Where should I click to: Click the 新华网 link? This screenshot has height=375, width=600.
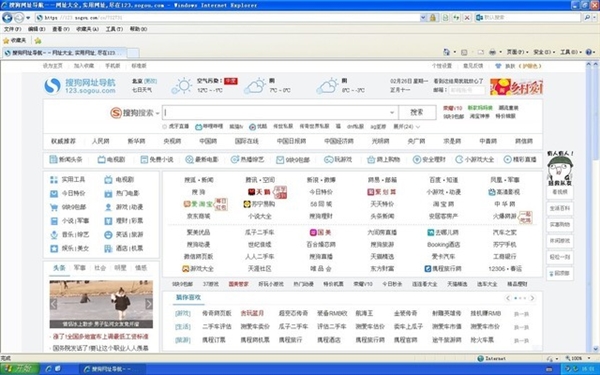tap(136, 141)
